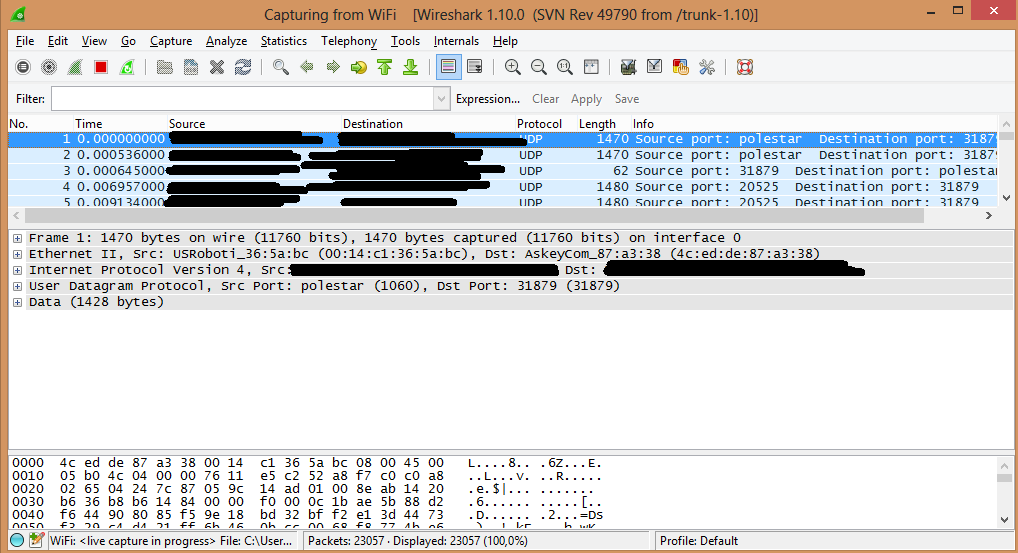Restart the running live capture icon

click(x=127, y=67)
